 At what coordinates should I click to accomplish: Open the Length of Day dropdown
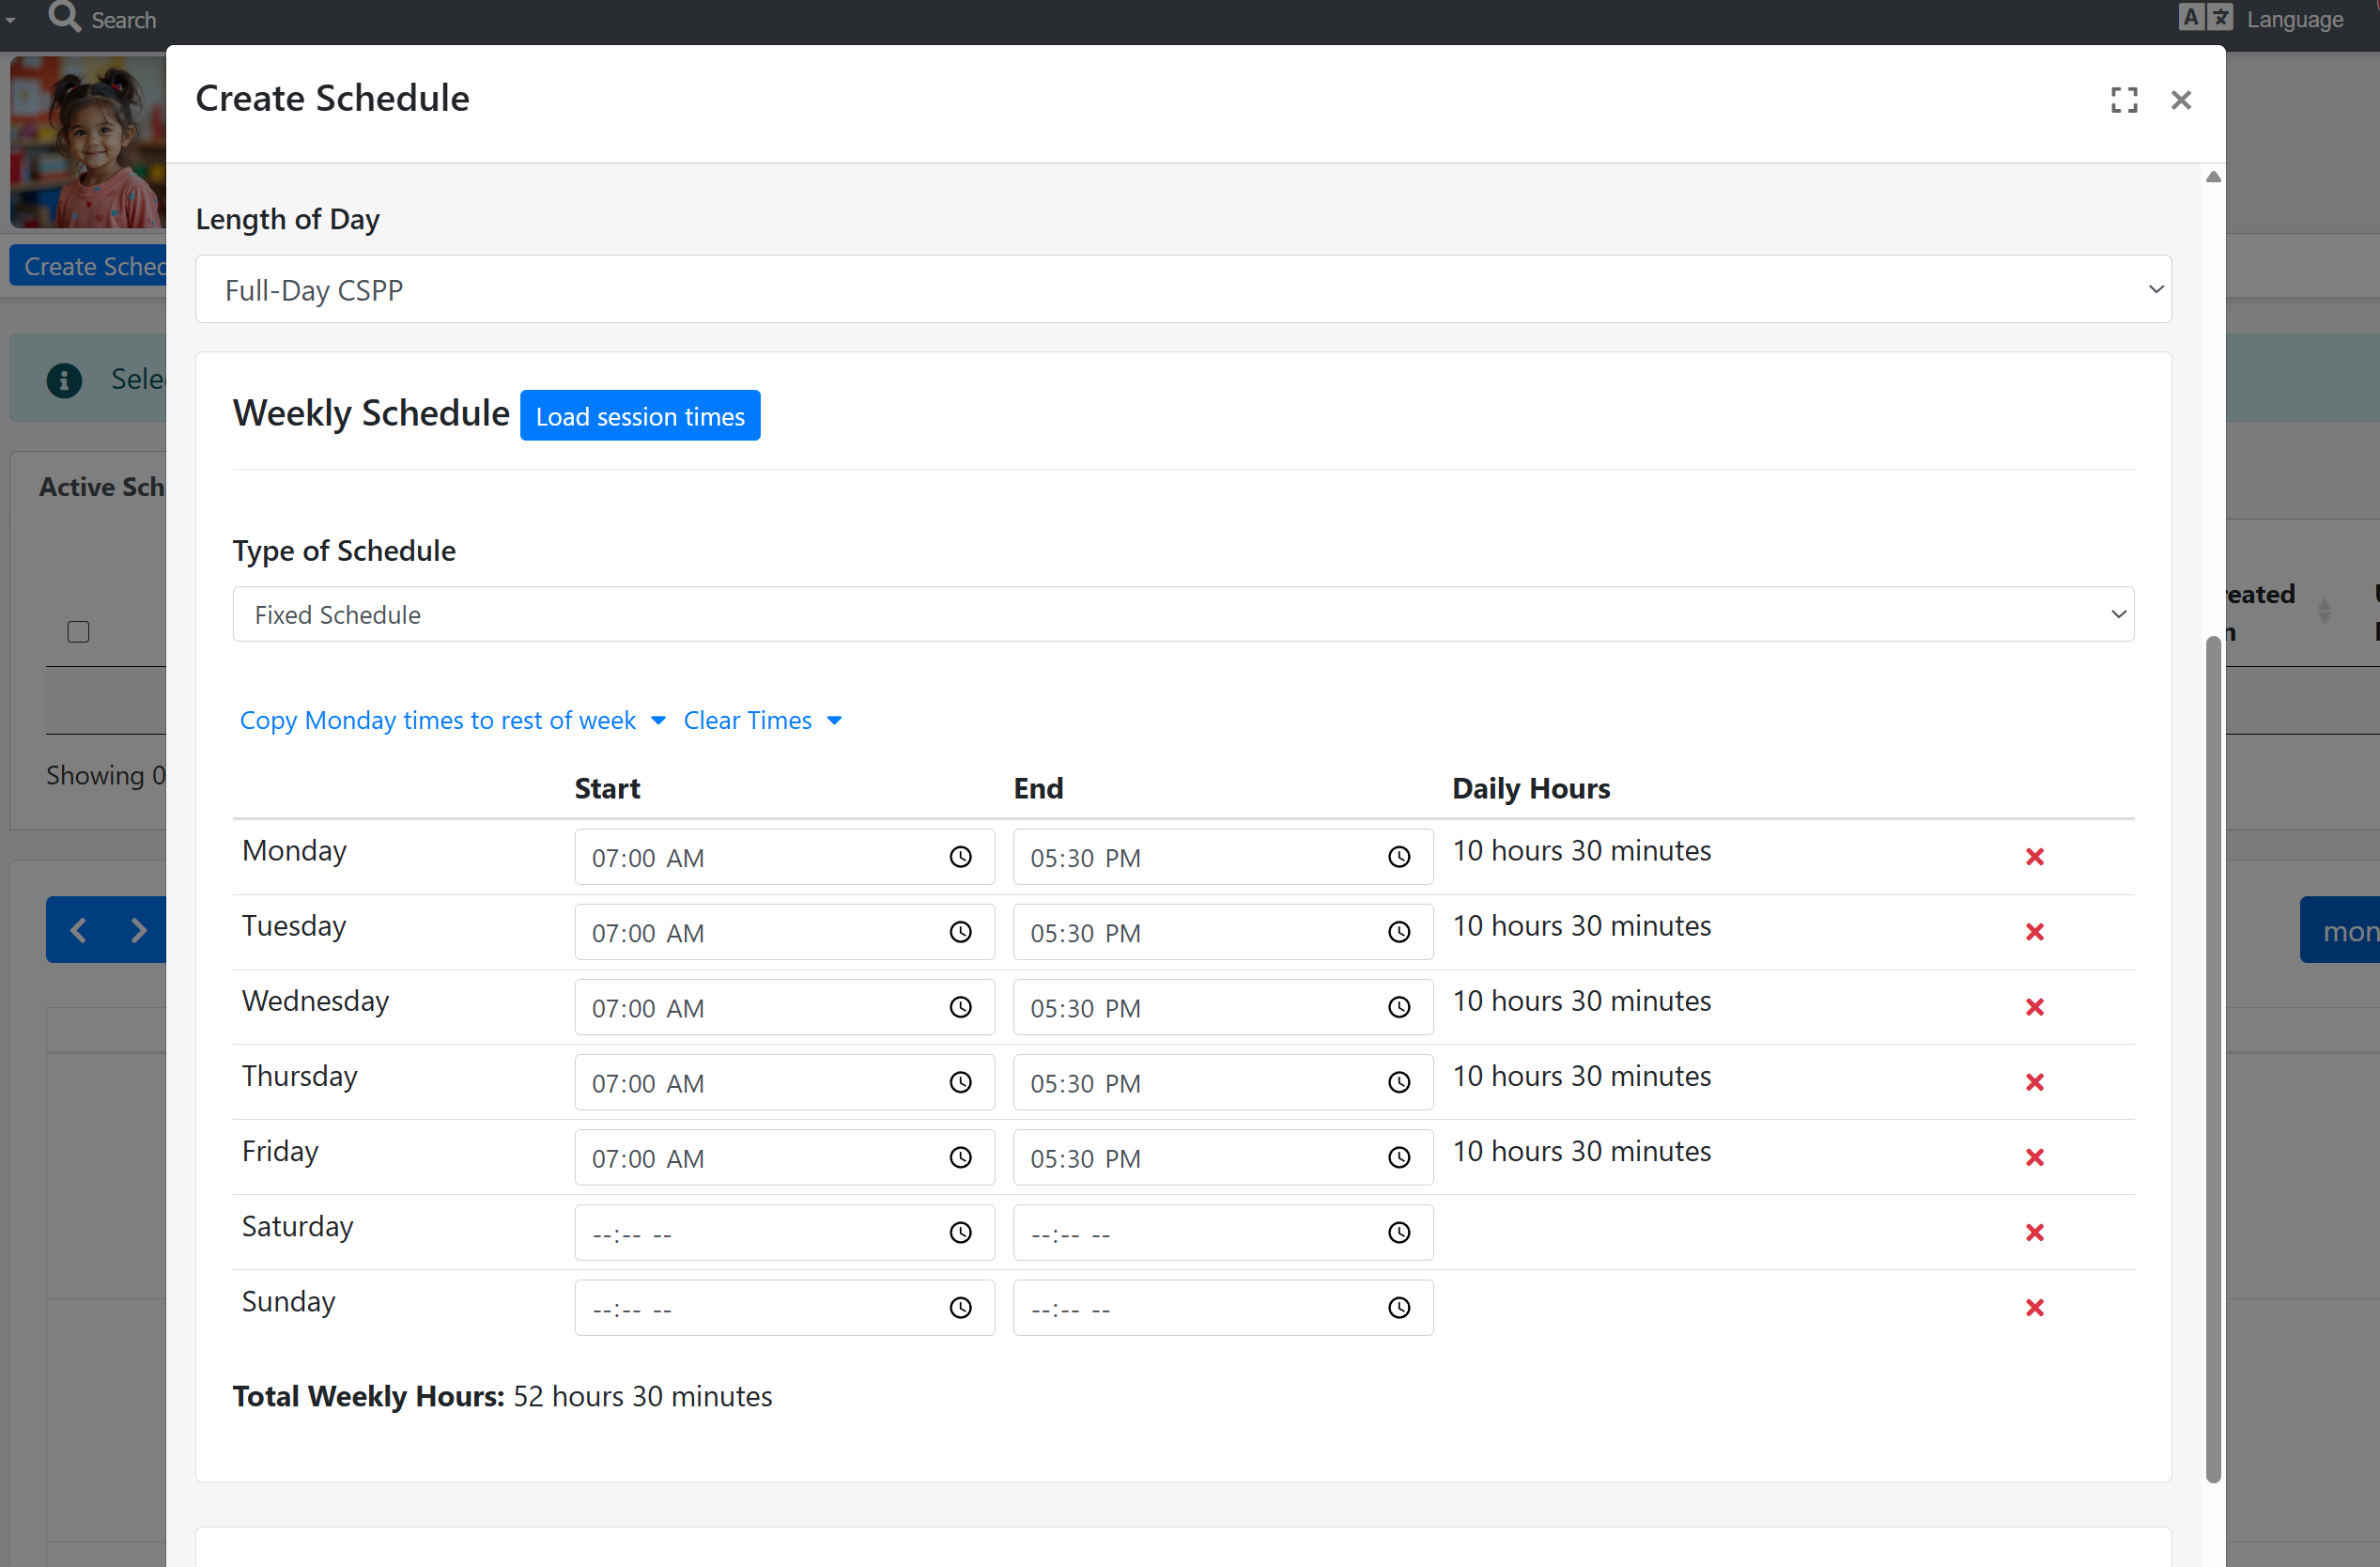(1182, 289)
